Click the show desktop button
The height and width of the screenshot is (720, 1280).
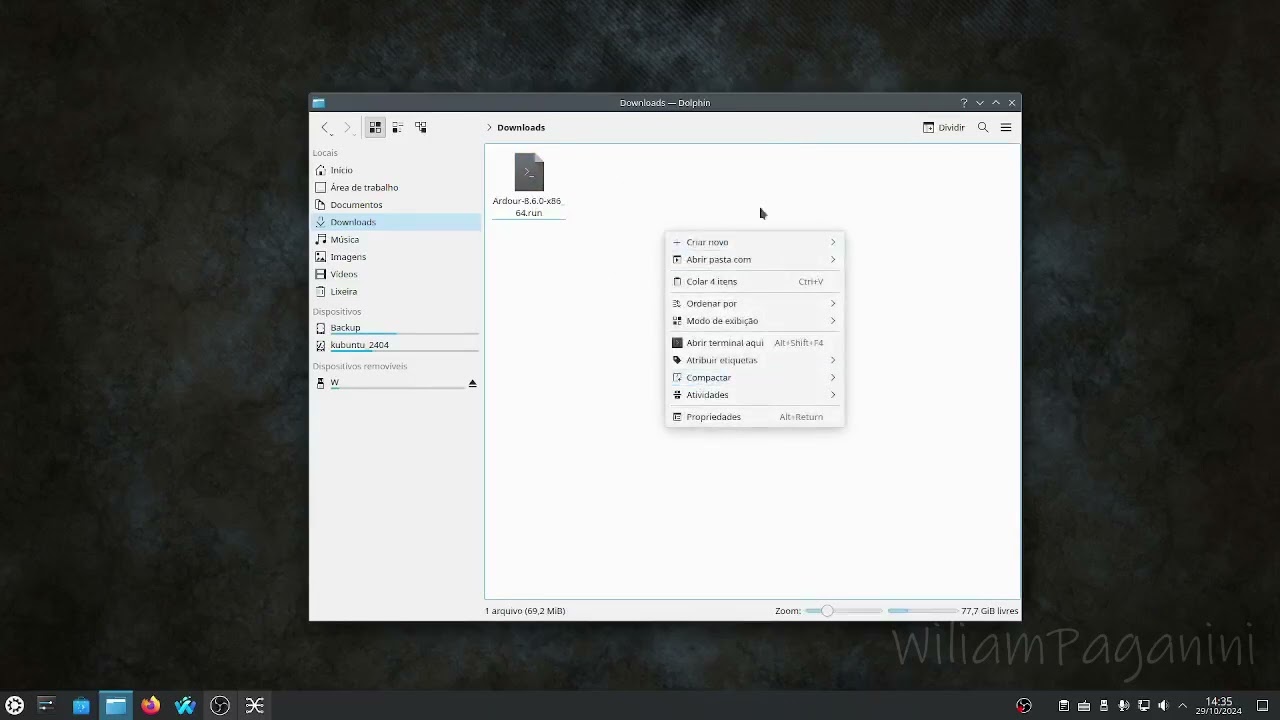(x=1262, y=706)
